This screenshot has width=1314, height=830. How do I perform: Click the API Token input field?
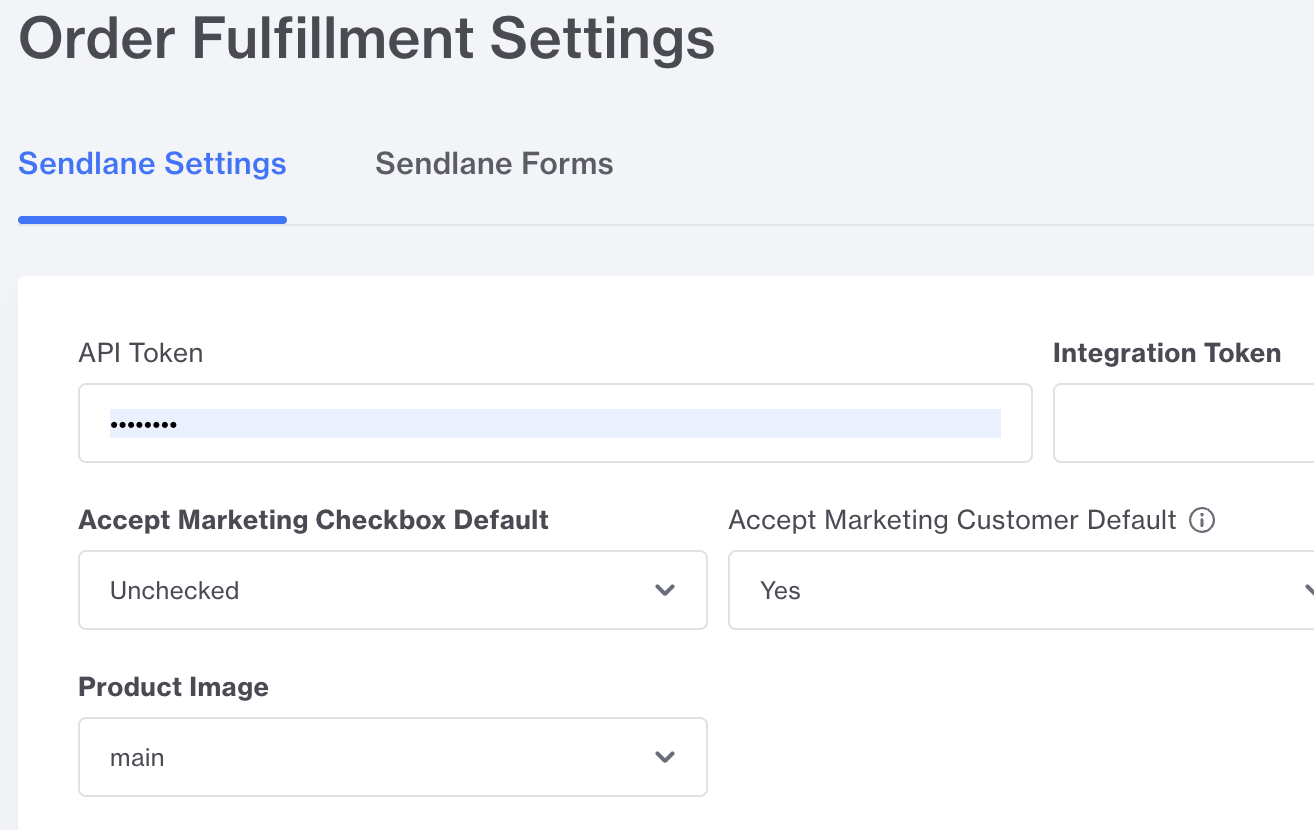coord(555,423)
